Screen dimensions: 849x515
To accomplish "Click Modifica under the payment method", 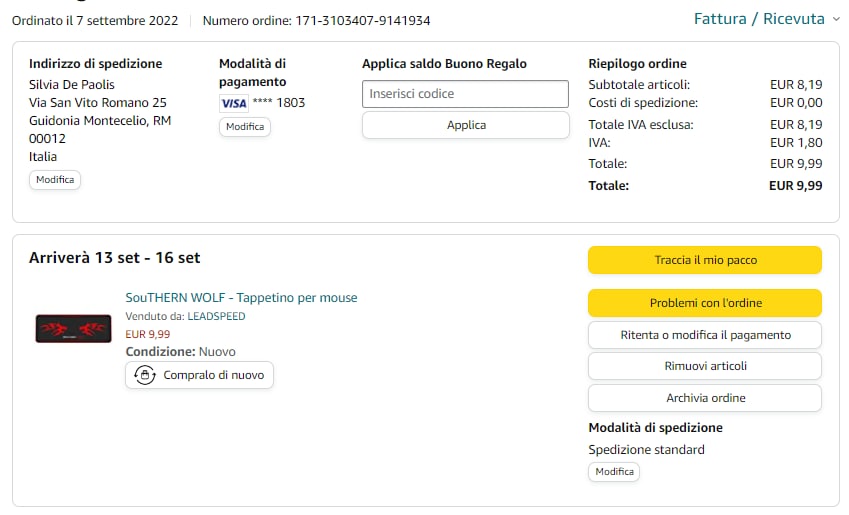I will 245,127.
